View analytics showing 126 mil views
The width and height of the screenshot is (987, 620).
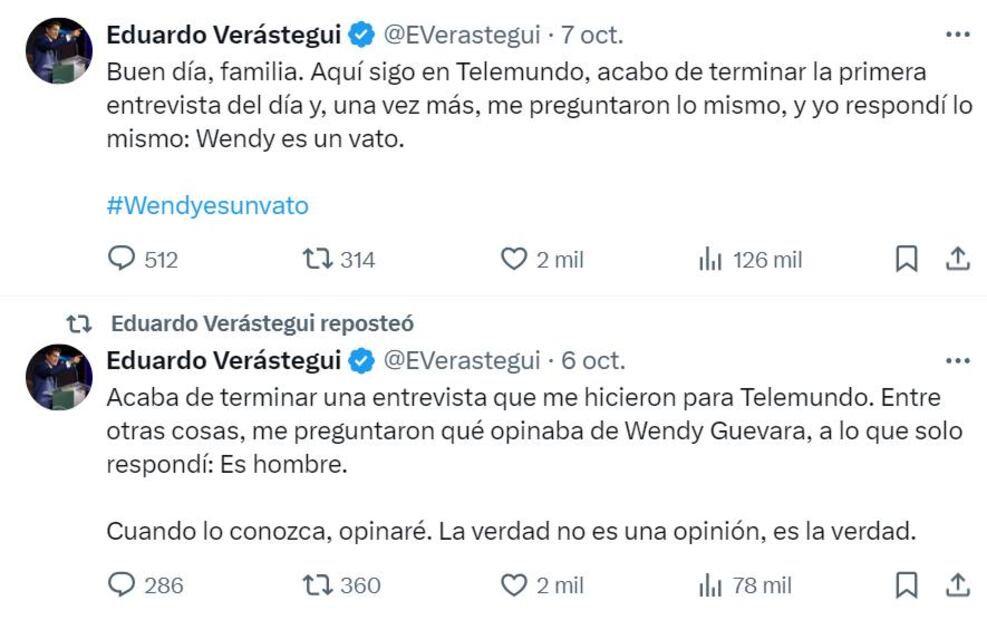point(710,260)
